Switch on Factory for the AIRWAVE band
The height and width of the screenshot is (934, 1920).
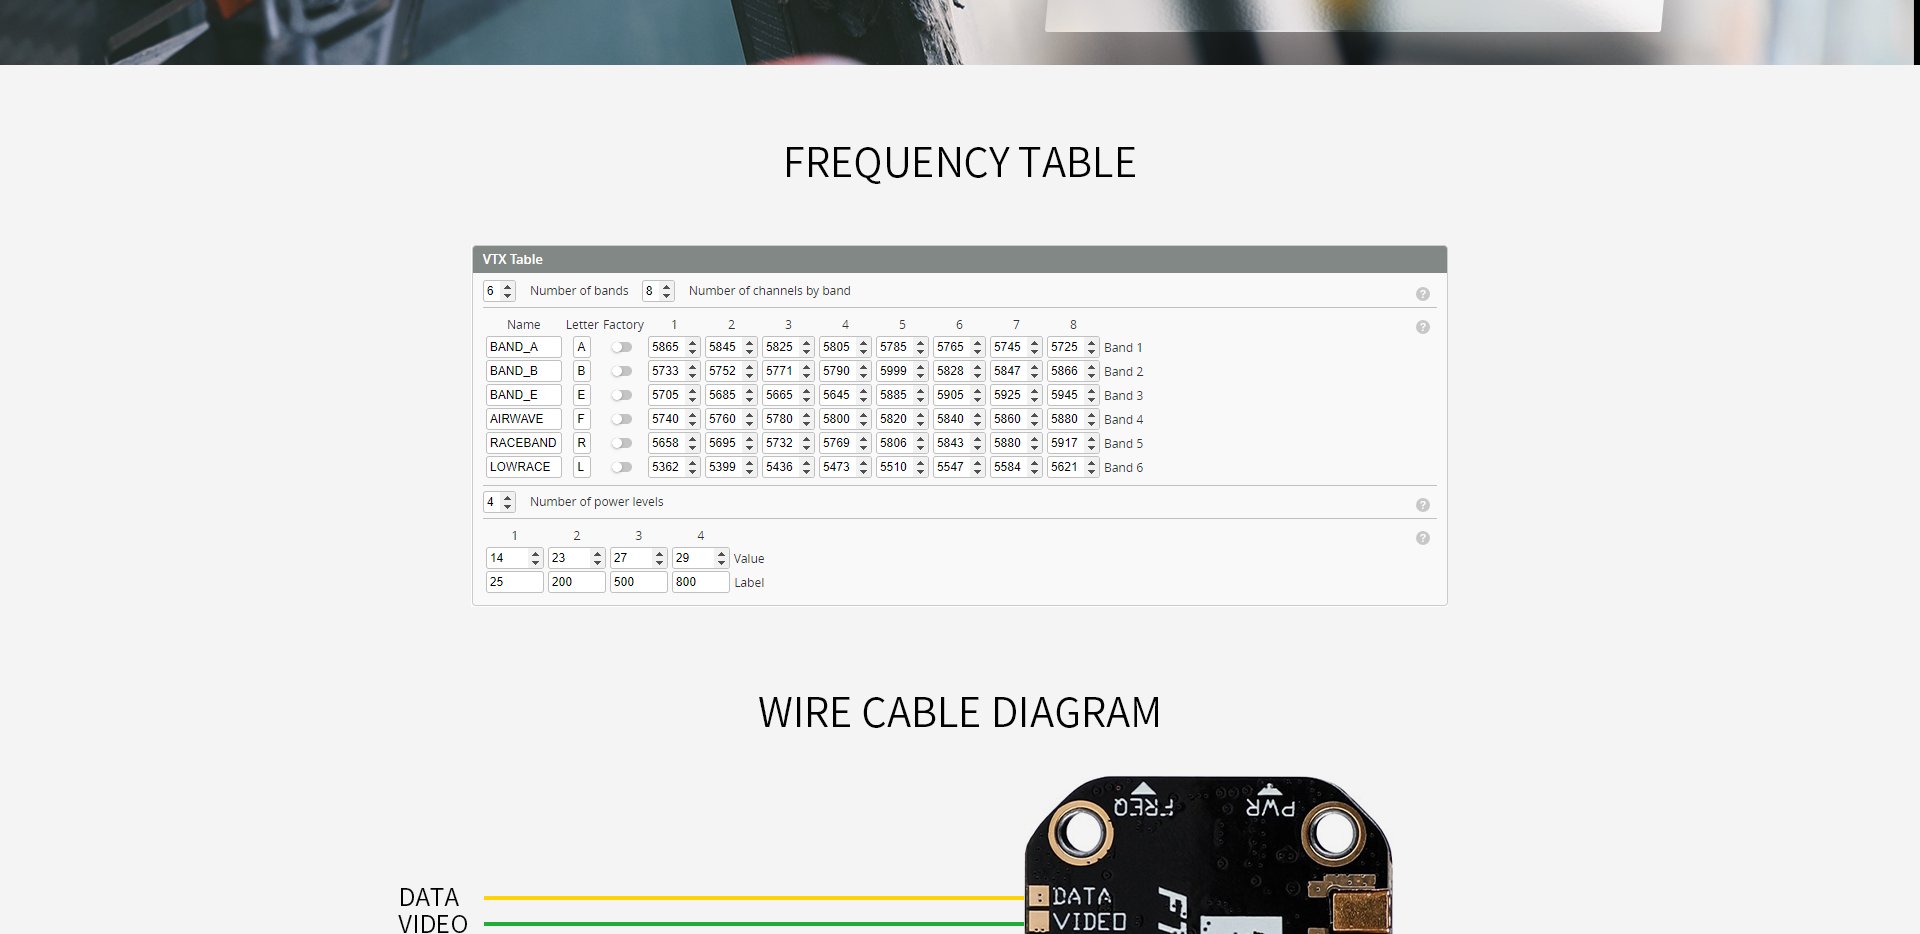pyautogui.click(x=622, y=419)
